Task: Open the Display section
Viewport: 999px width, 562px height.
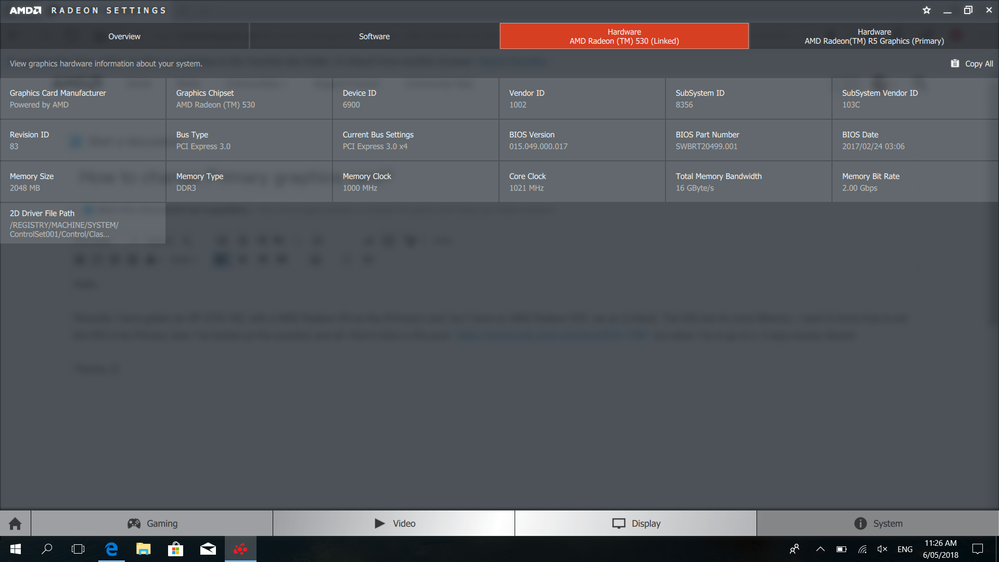Action: coord(636,523)
